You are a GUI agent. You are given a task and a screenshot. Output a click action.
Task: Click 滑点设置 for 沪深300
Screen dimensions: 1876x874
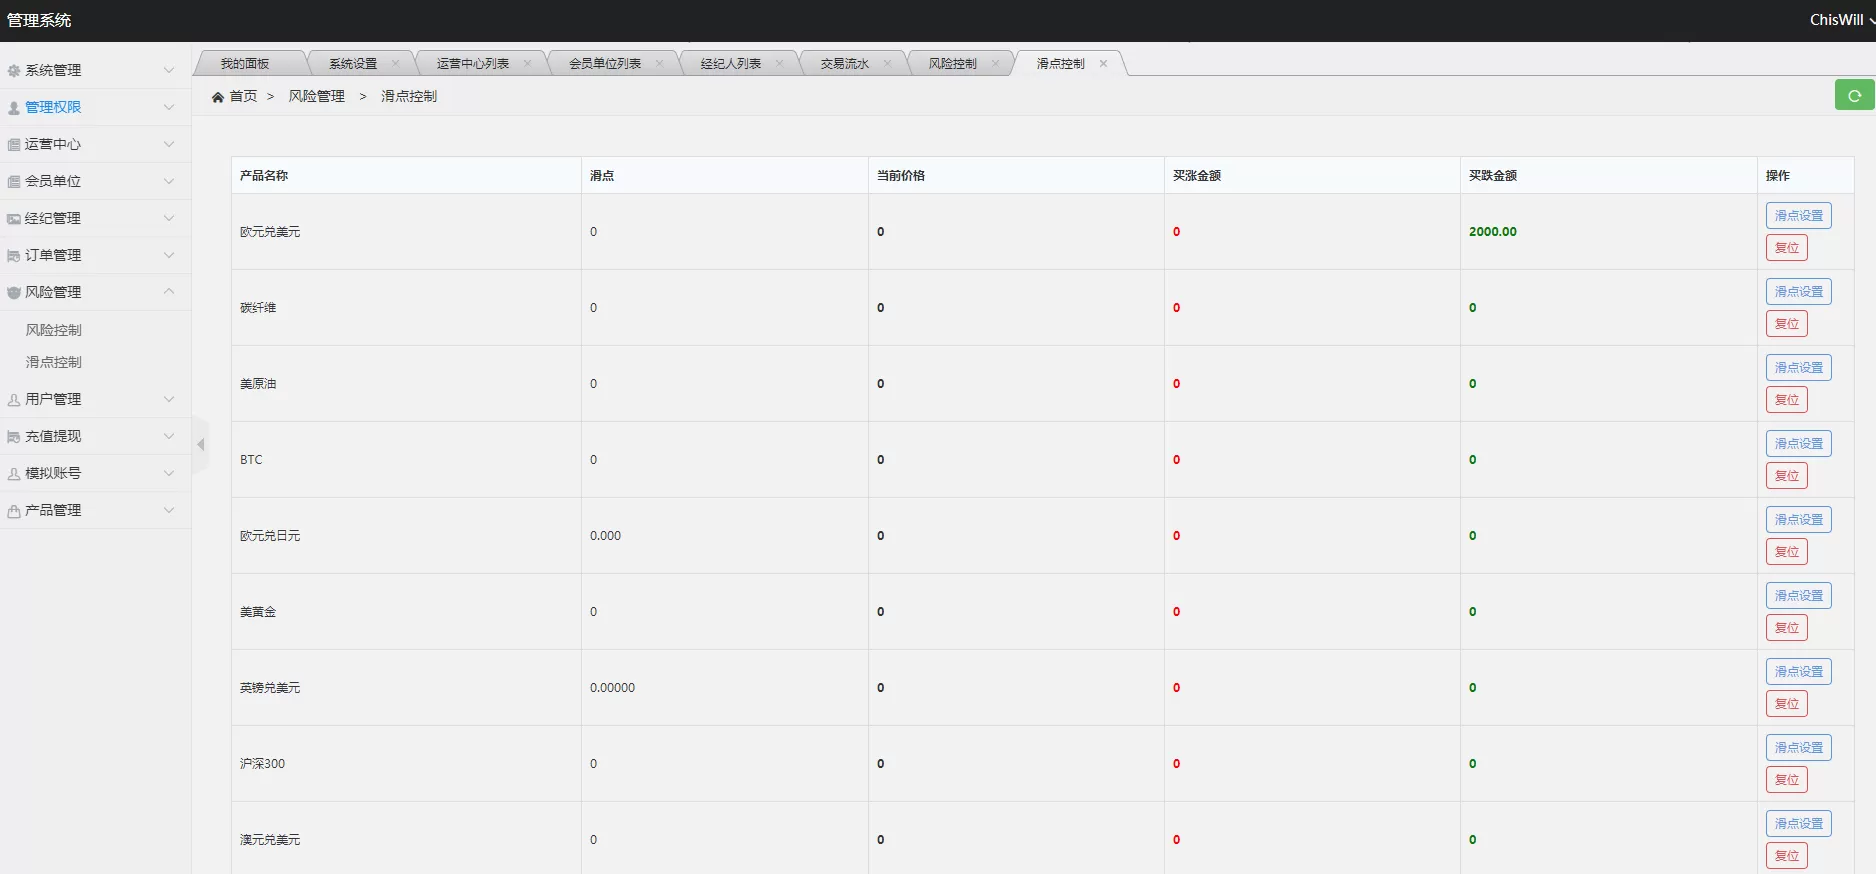1798,747
